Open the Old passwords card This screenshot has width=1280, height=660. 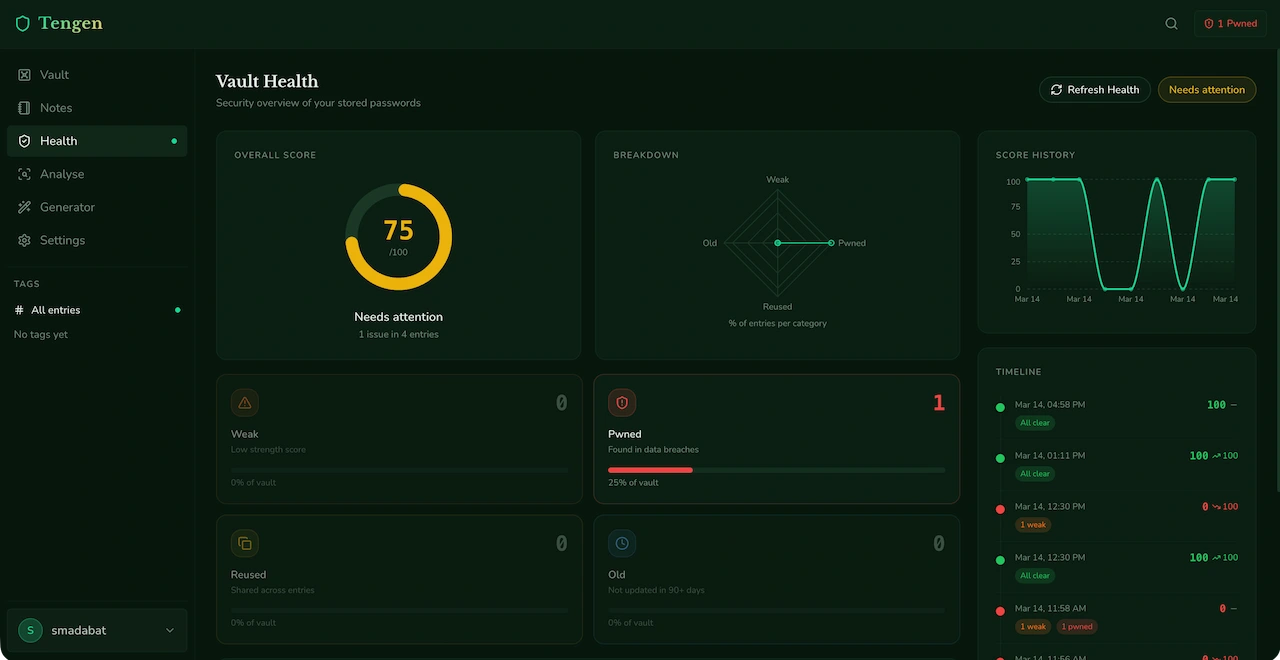coord(777,580)
